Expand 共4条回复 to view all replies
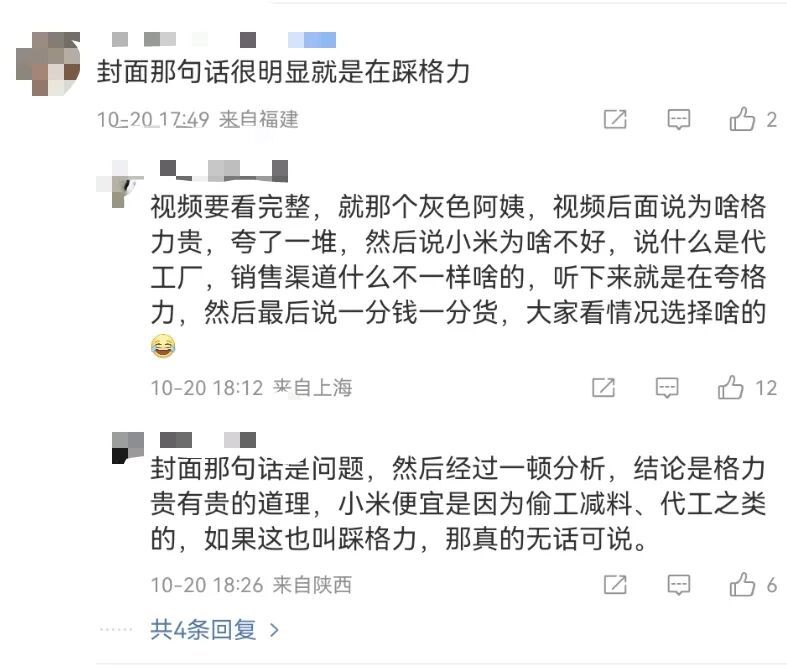Viewport: 787px width, 670px height. [x=214, y=630]
